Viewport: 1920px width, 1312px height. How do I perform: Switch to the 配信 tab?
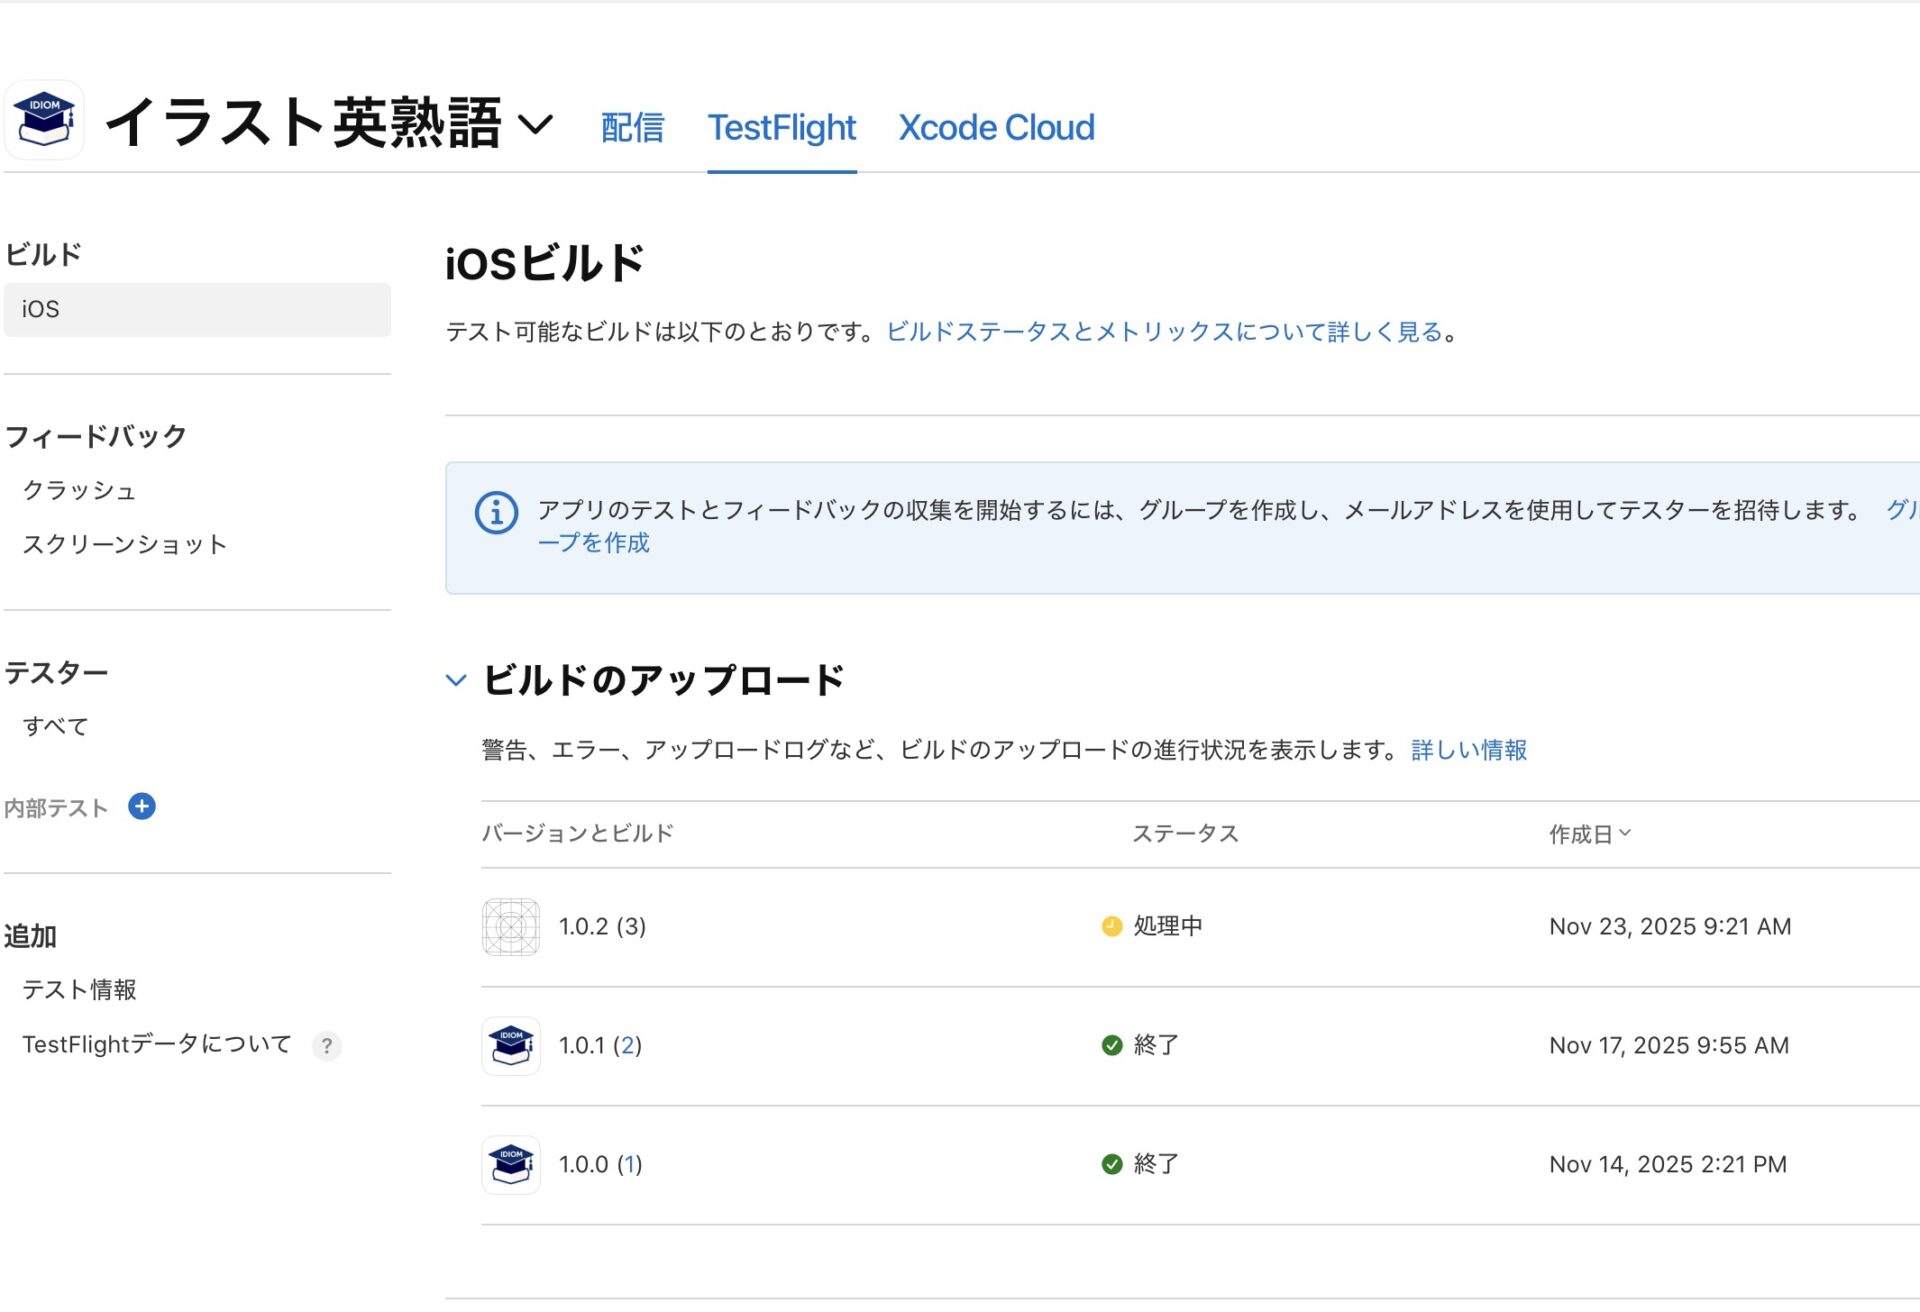click(632, 128)
